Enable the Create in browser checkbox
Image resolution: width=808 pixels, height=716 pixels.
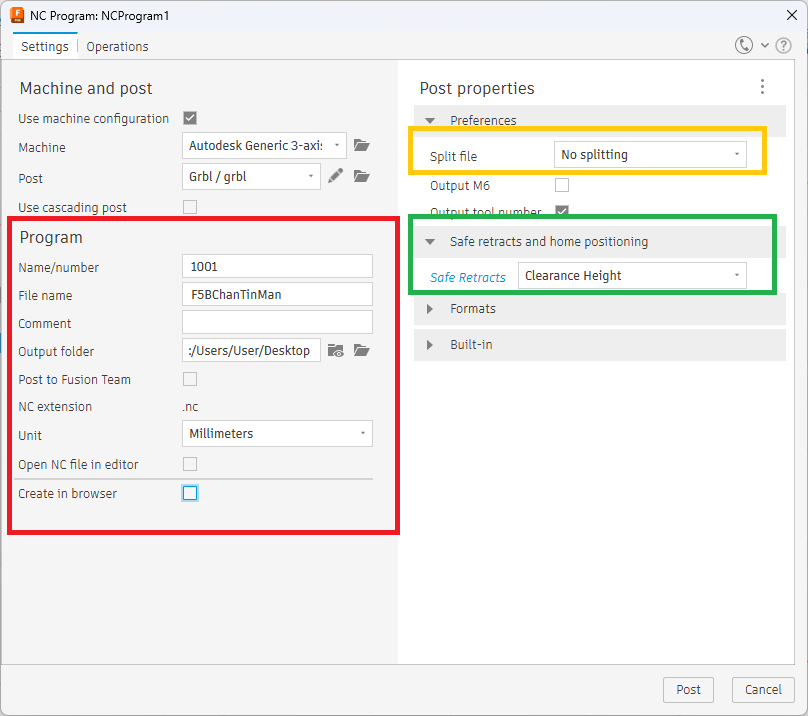[x=190, y=493]
